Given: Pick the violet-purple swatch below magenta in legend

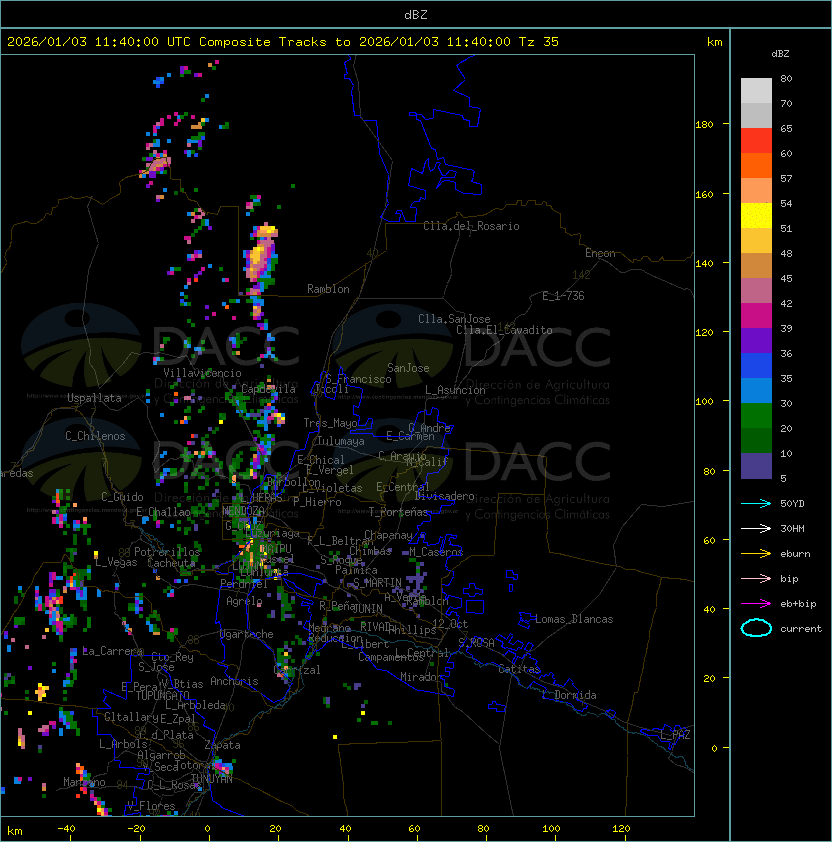Looking at the screenshot, I should [756, 340].
